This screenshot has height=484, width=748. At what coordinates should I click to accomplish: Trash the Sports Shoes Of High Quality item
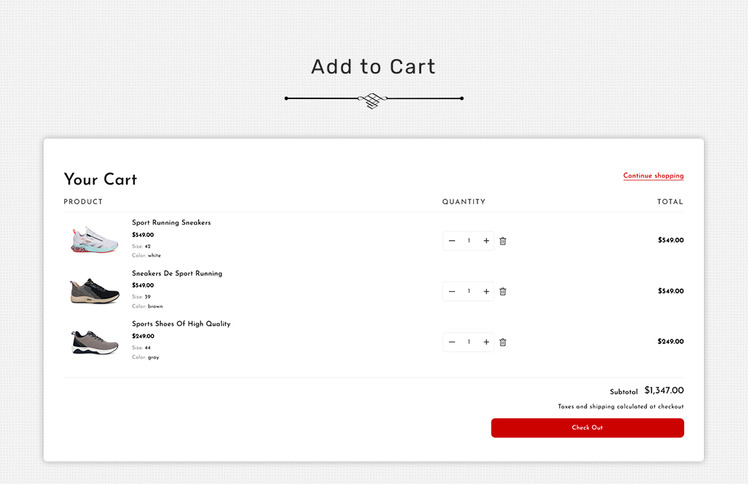click(503, 342)
